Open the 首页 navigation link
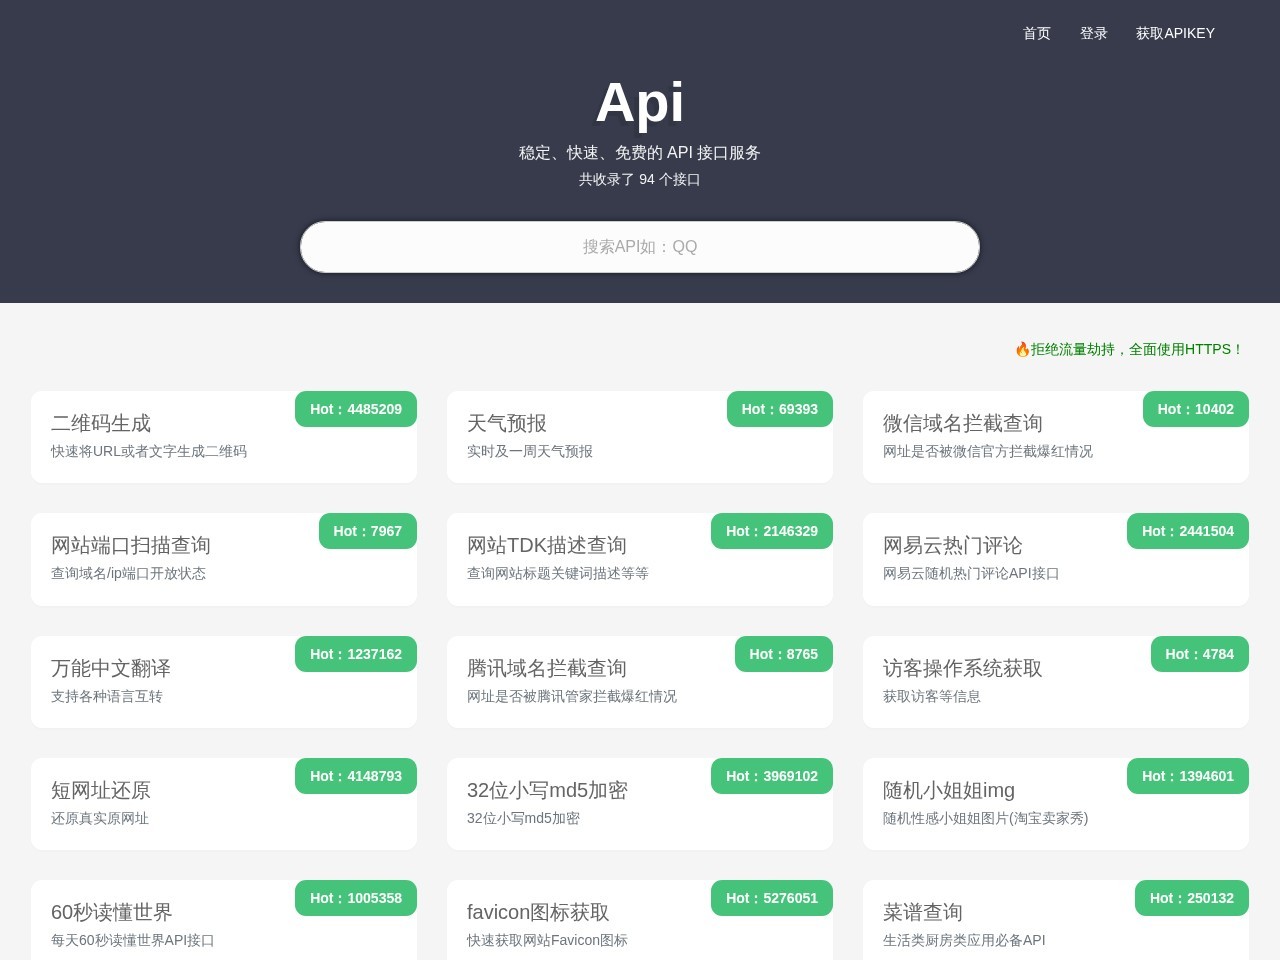Viewport: 1280px width, 960px height. tap(1036, 33)
